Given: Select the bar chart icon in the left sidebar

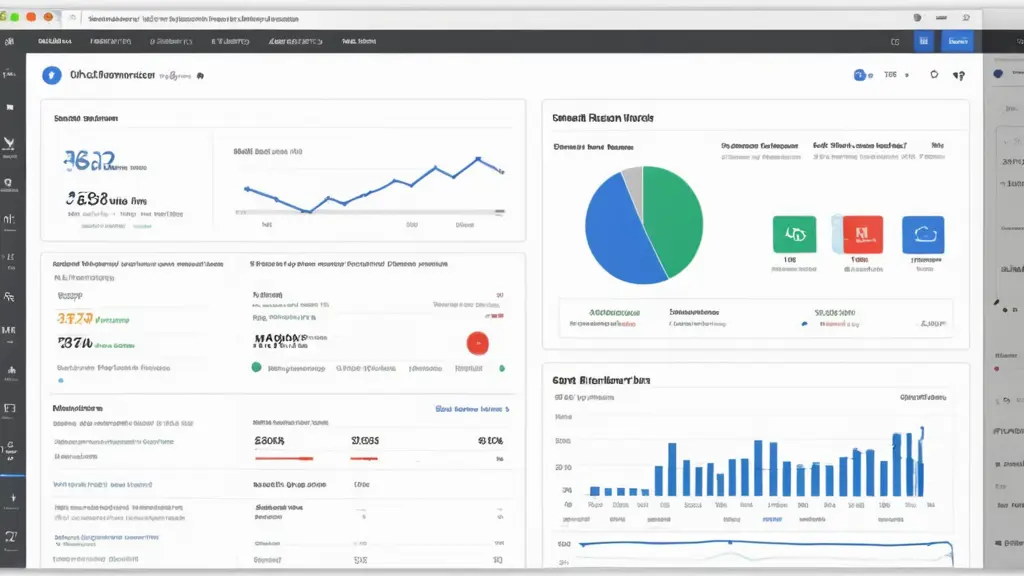Looking at the screenshot, I should [x=11, y=370].
